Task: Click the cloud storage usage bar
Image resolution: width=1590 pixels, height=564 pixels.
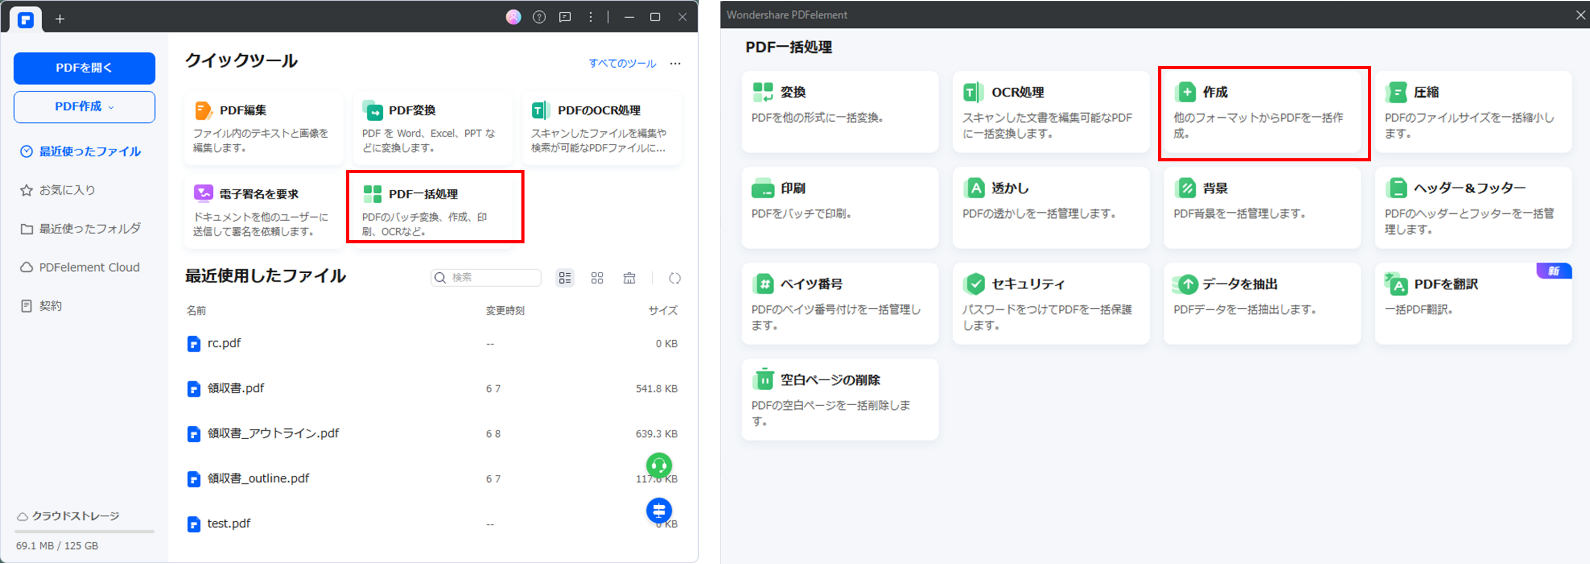Action: pos(85,532)
